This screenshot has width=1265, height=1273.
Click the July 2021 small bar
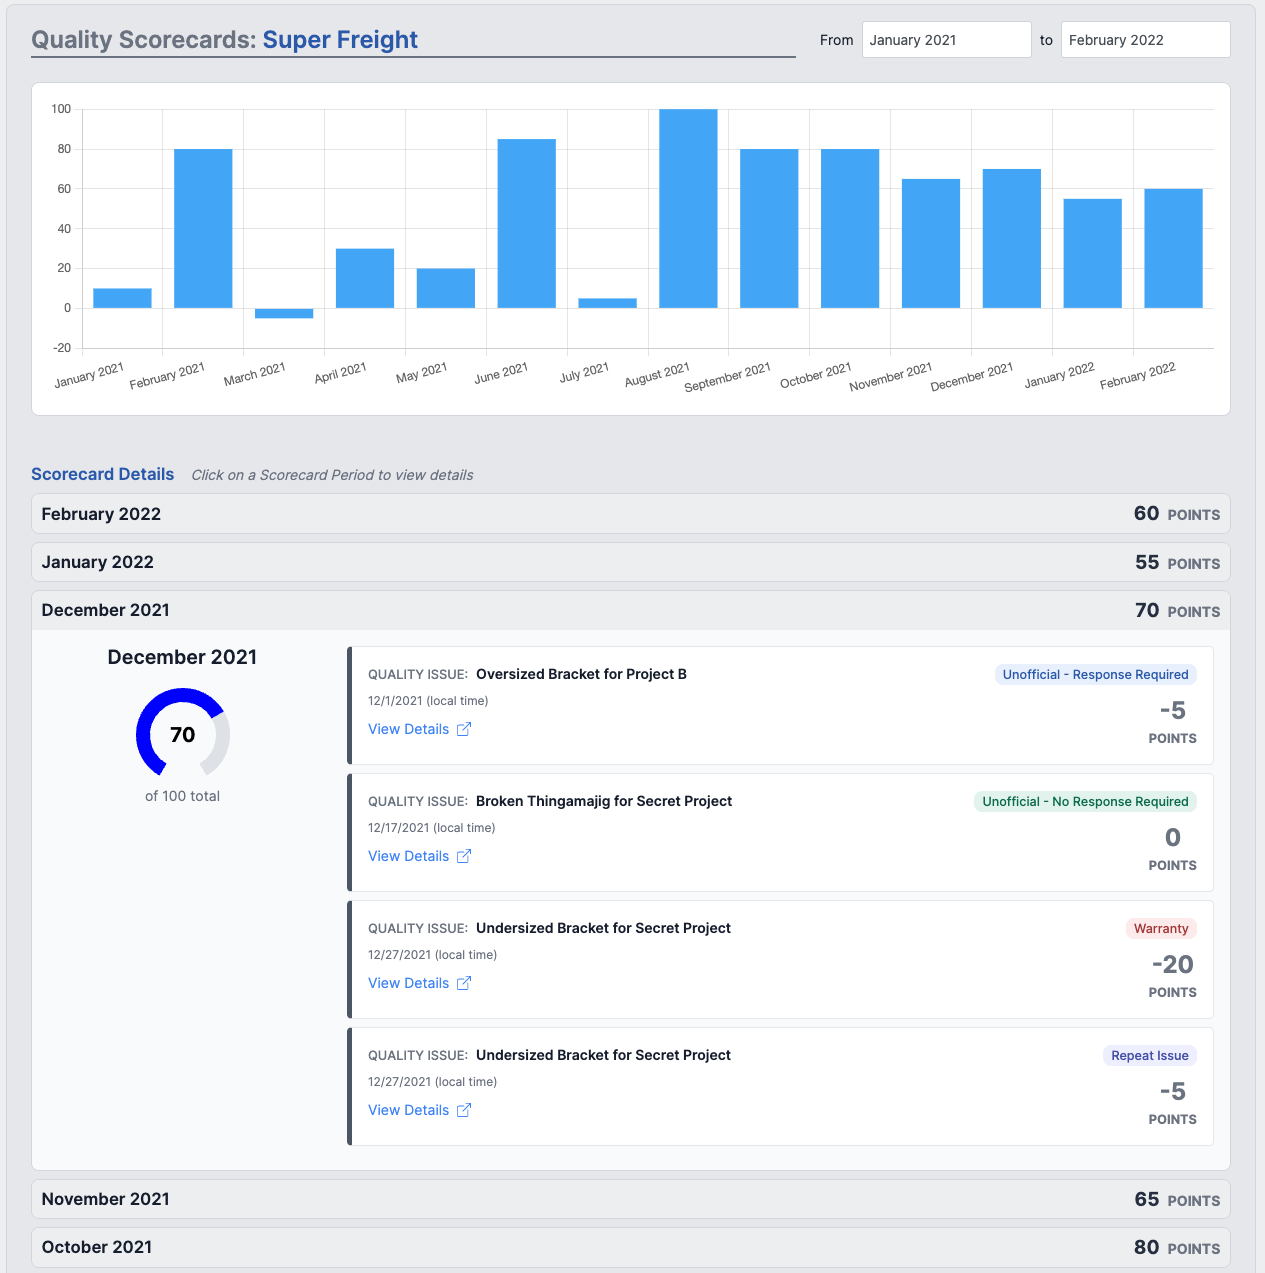pyautogui.click(x=607, y=303)
